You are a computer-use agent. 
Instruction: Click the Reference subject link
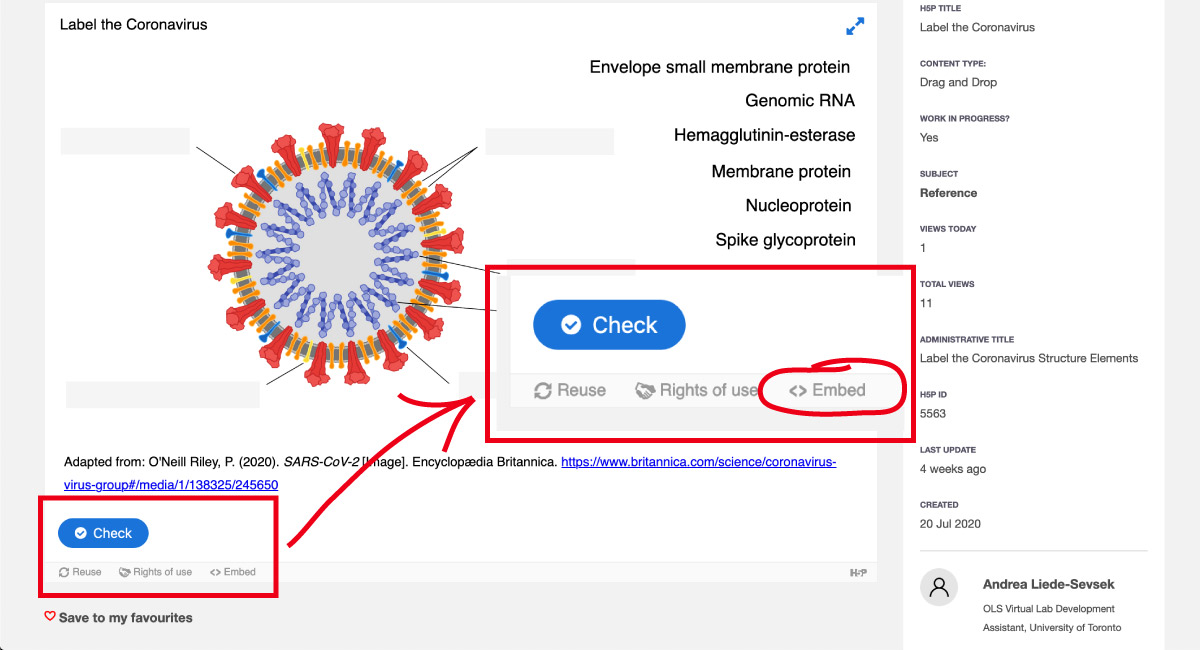point(948,193)
